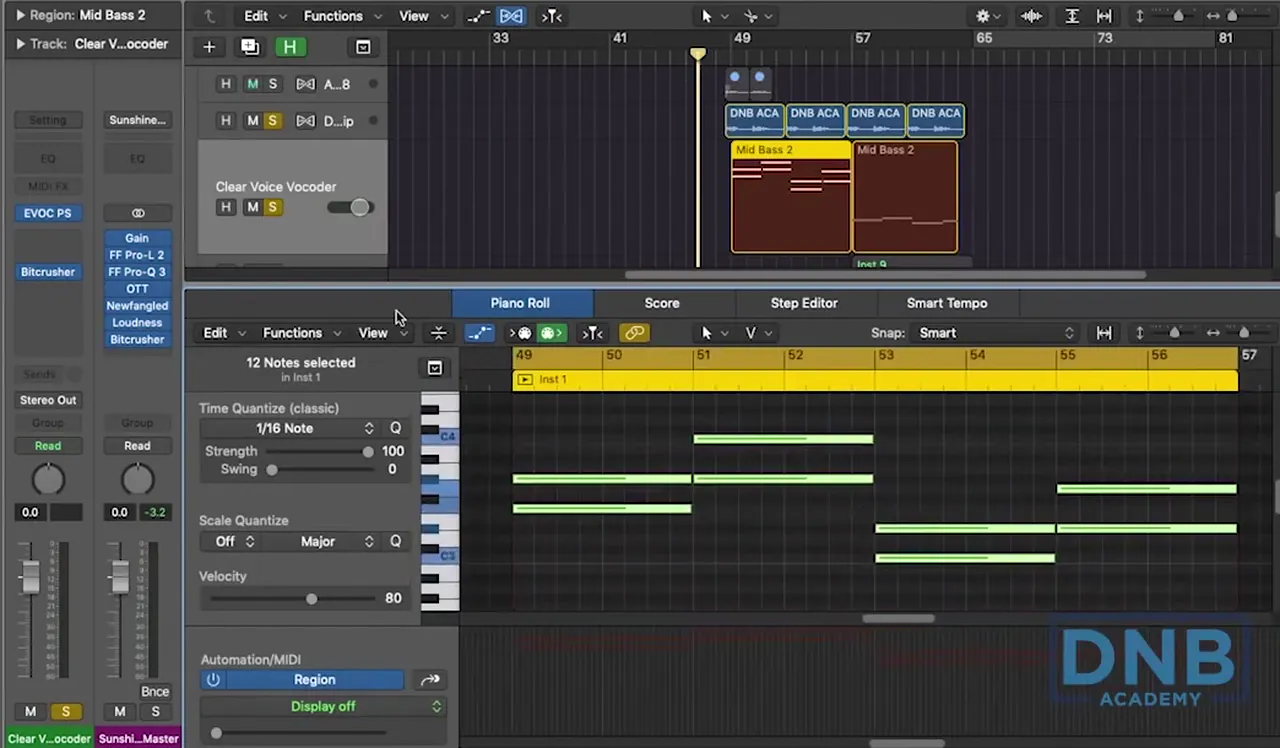
Task: Mute the Clear Voice Vocoder track header
Action: tap(252, 207)
